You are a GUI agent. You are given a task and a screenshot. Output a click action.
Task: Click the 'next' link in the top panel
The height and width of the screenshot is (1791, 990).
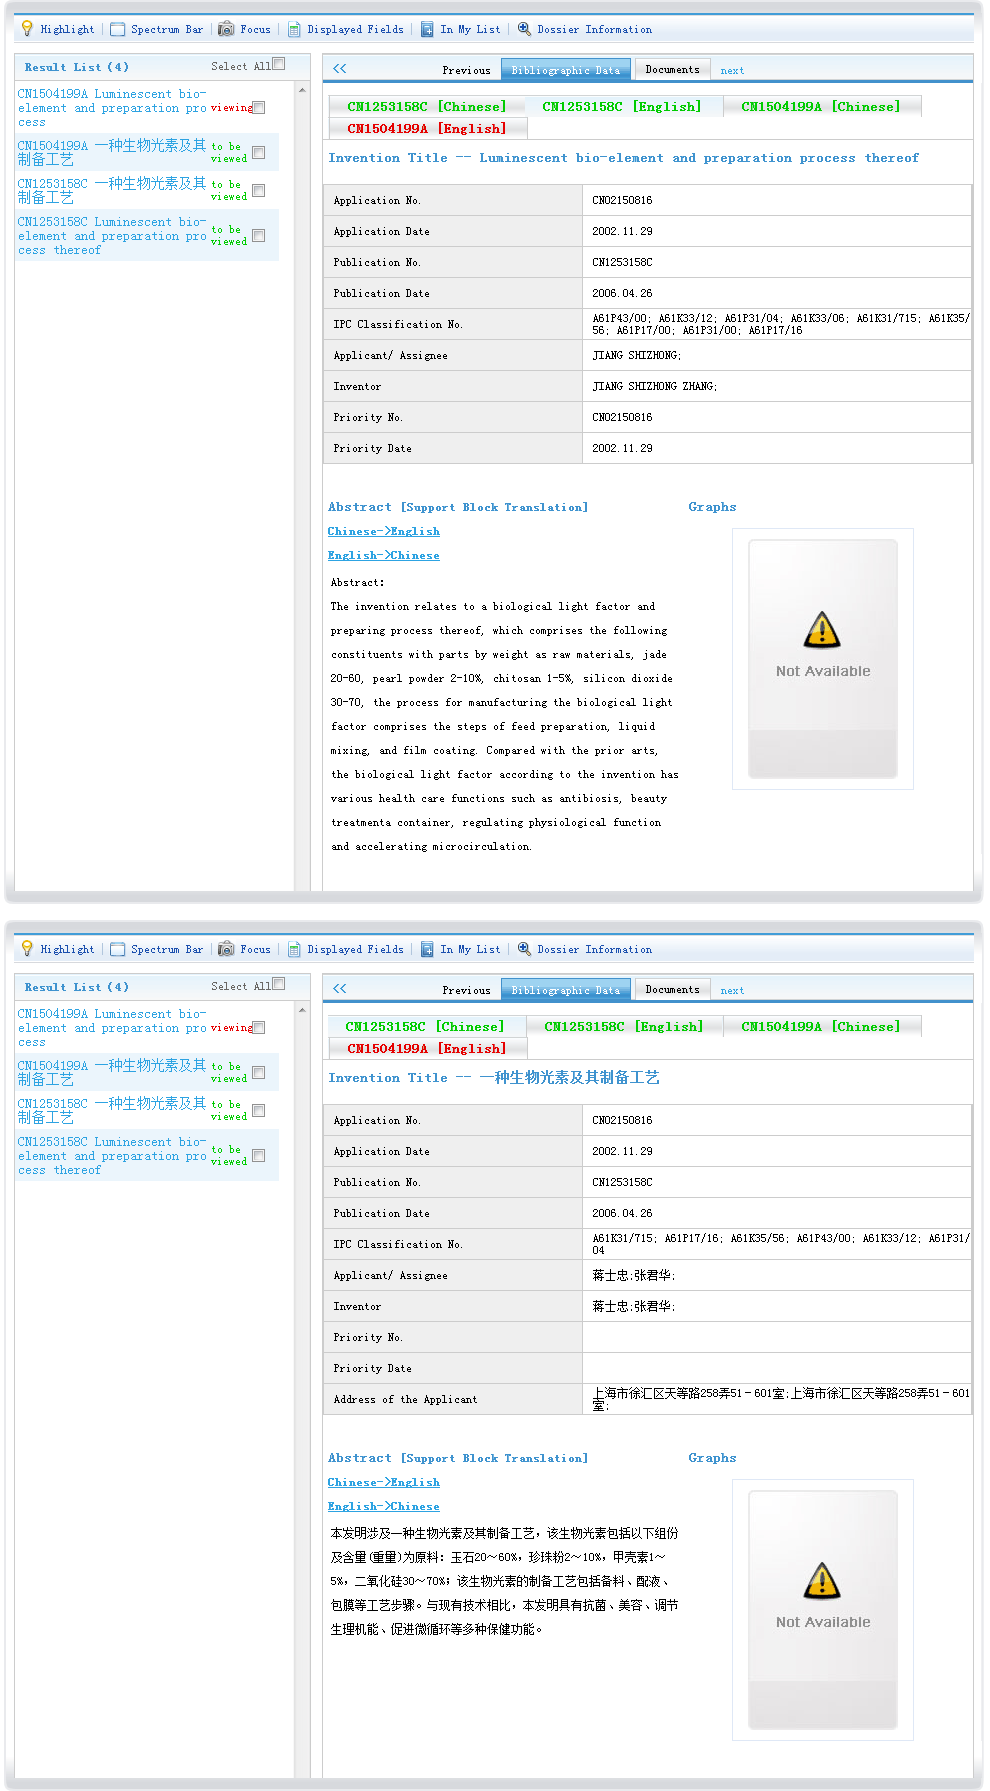[x=732, y=71]
